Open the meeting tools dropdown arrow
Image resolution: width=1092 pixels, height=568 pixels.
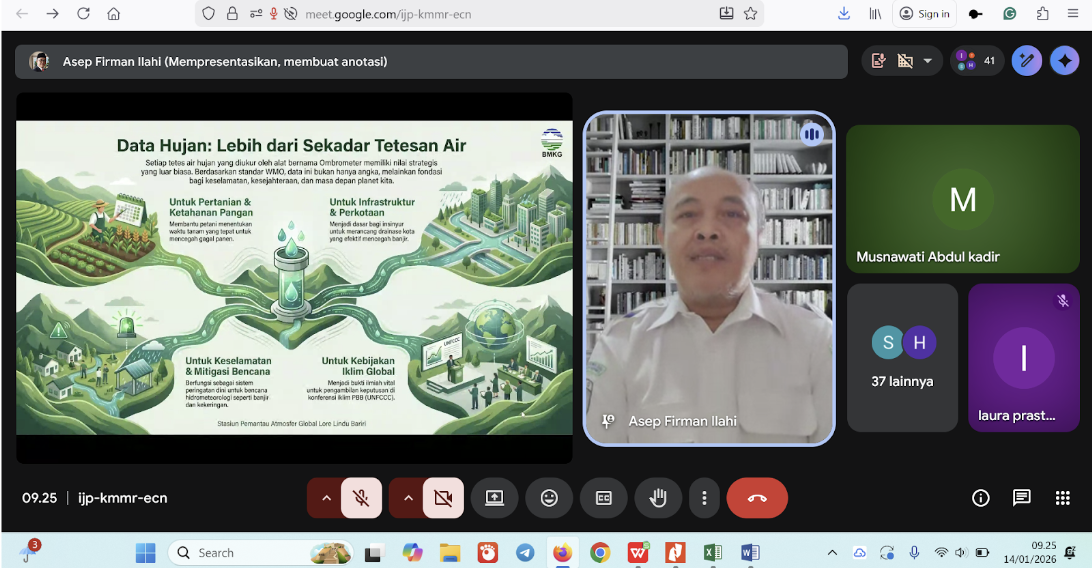pos(927,61)
